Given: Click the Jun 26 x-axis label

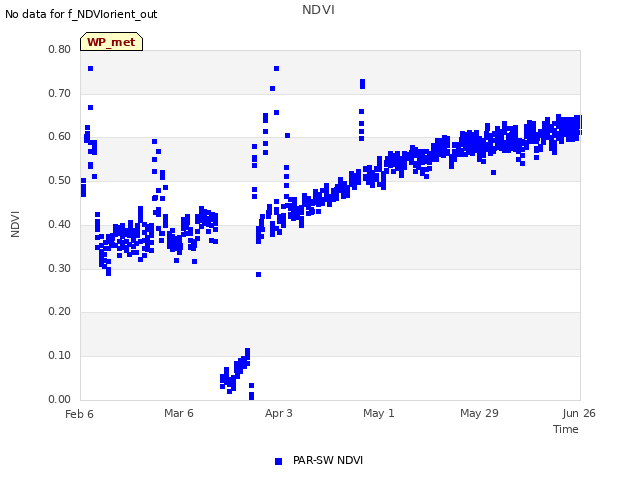Looking at the screenshot, I should [x=579, y=413].
